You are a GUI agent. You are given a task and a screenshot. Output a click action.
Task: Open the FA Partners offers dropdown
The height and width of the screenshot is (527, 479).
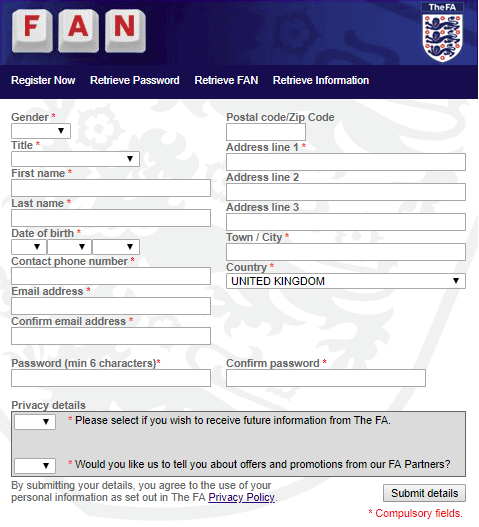(x=35, y=465)
